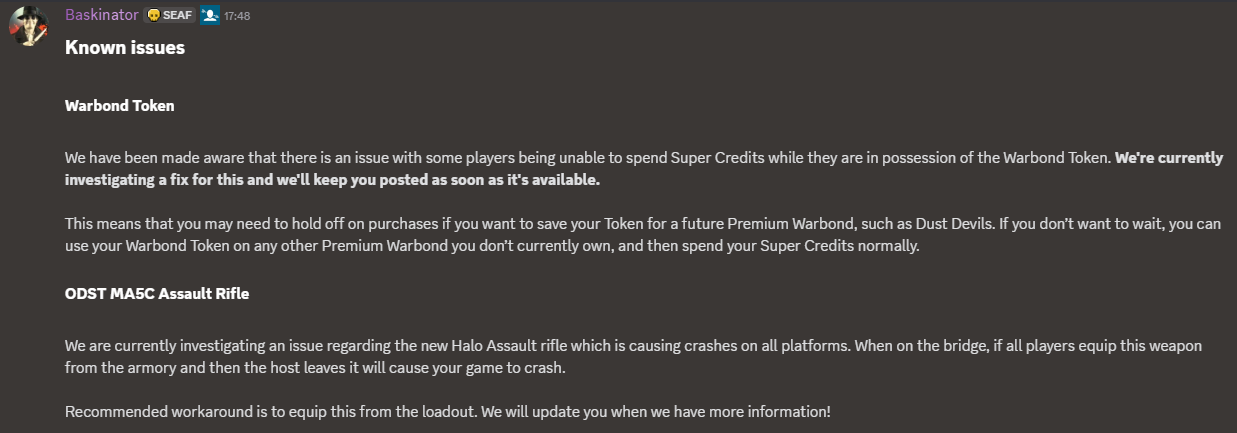Click the blue role icon beside the timestamp

click(210, 15)
